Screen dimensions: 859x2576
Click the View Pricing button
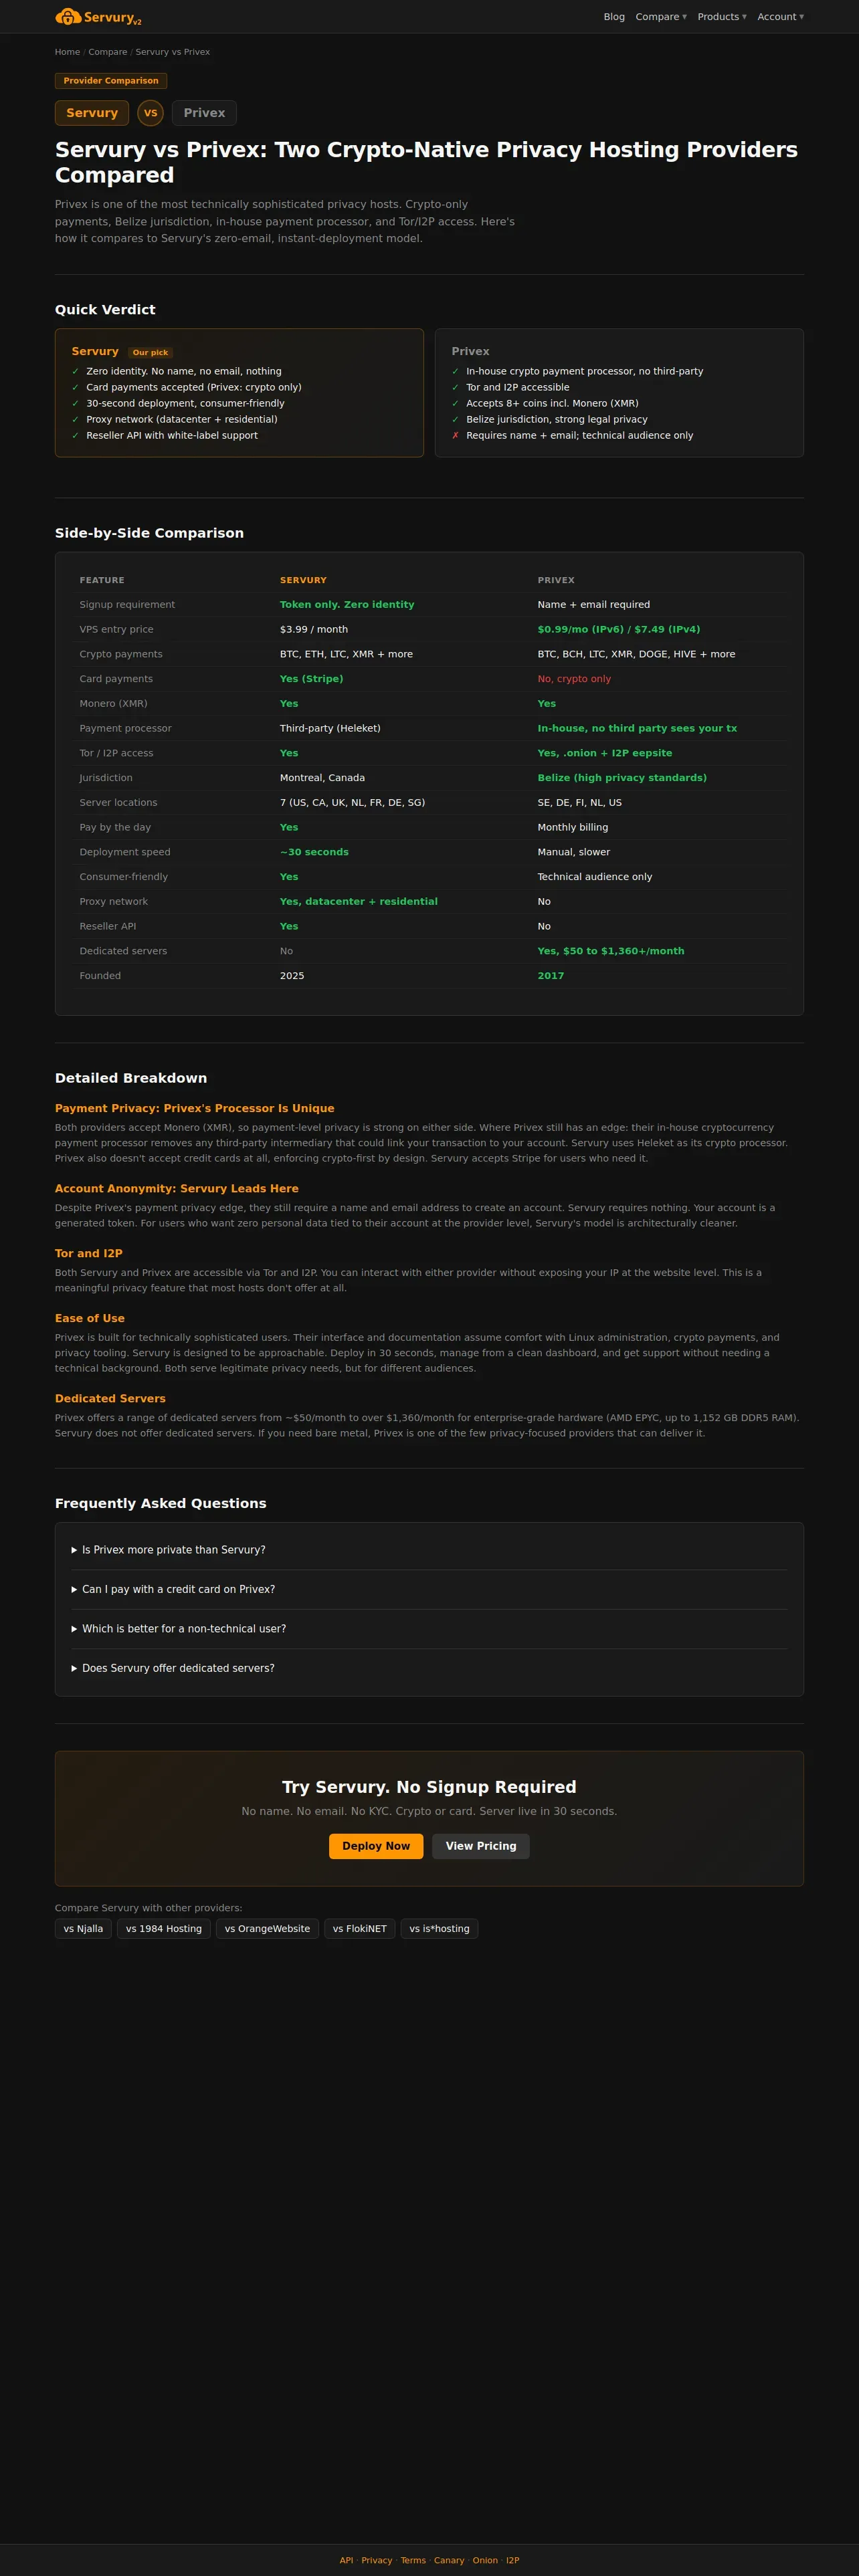[x=481, y=1846]
